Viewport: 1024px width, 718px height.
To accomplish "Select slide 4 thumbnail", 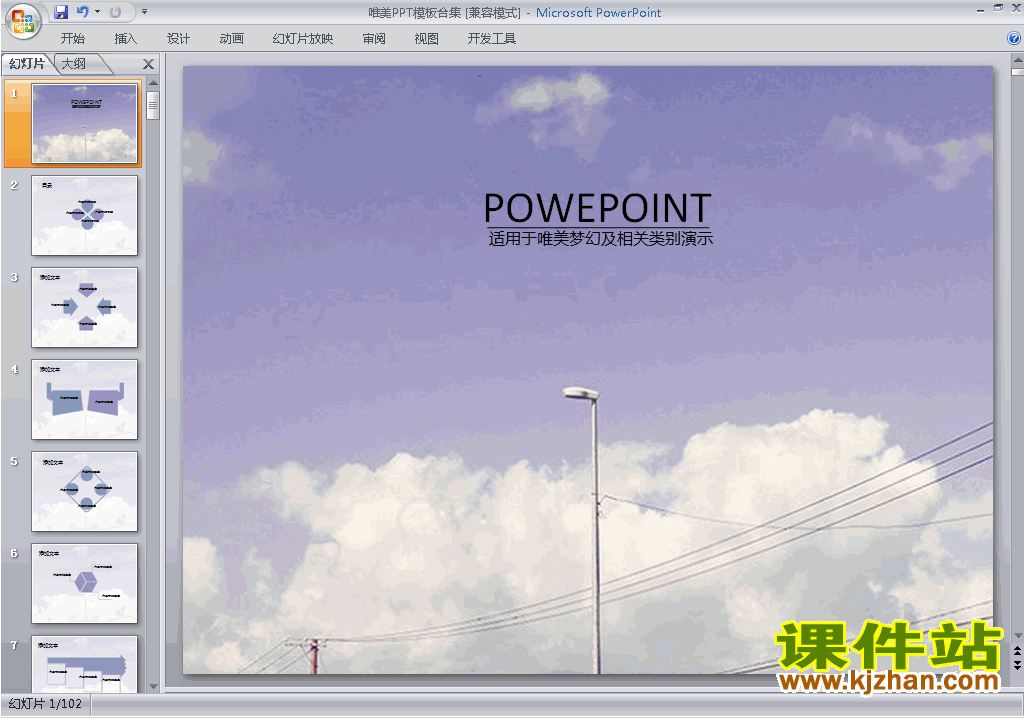I will tap(85, 399).
